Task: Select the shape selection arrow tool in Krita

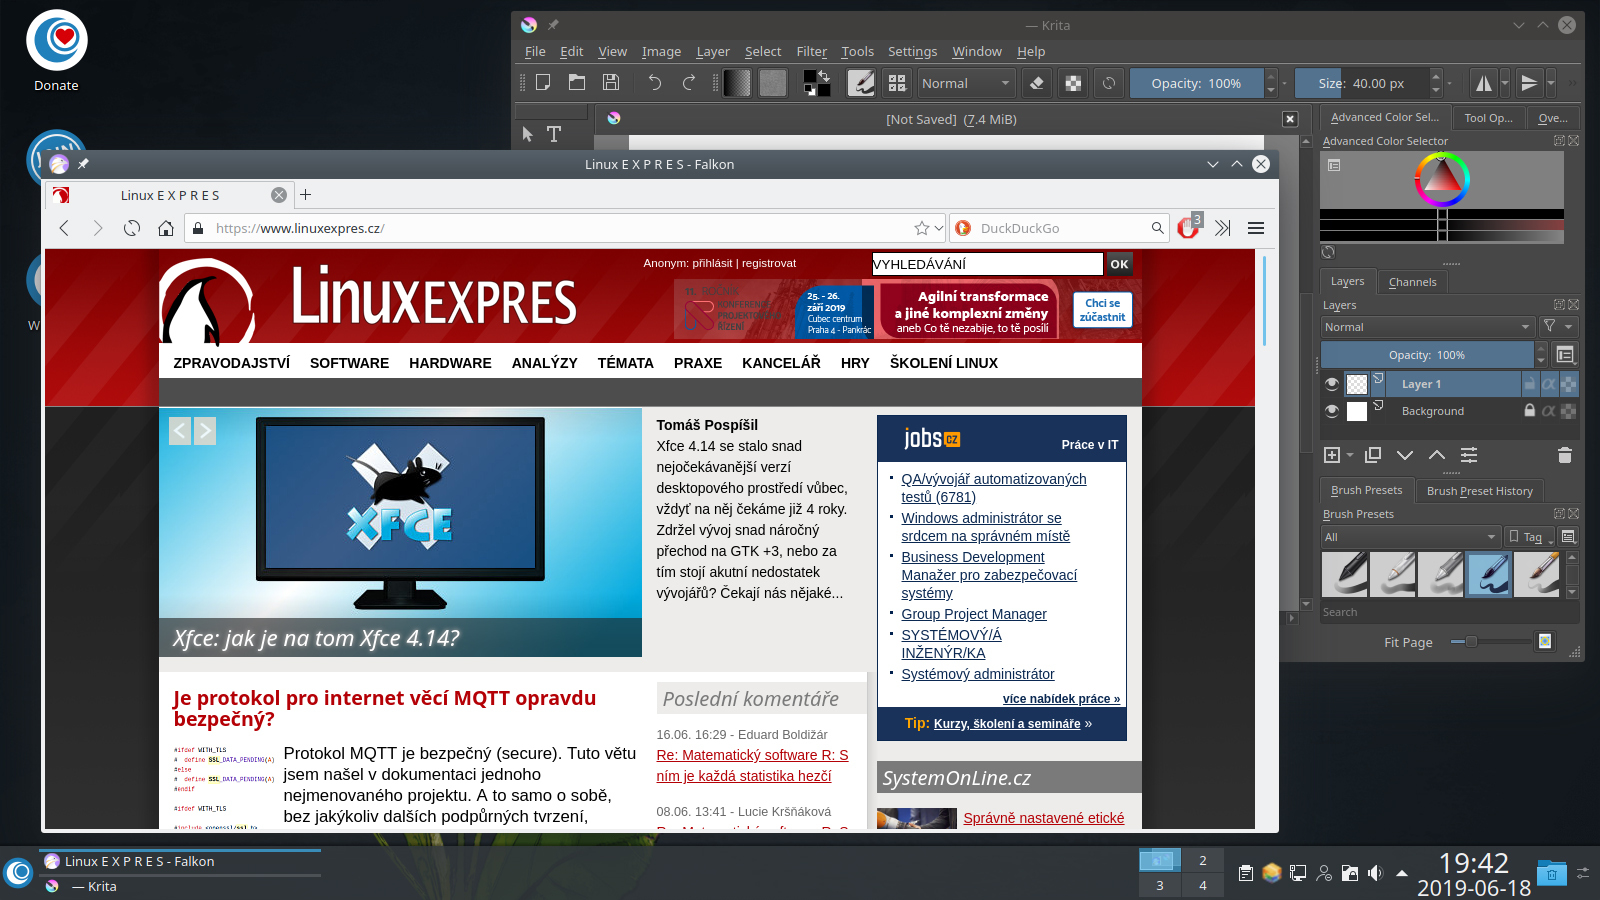Action: pos(528,134)
